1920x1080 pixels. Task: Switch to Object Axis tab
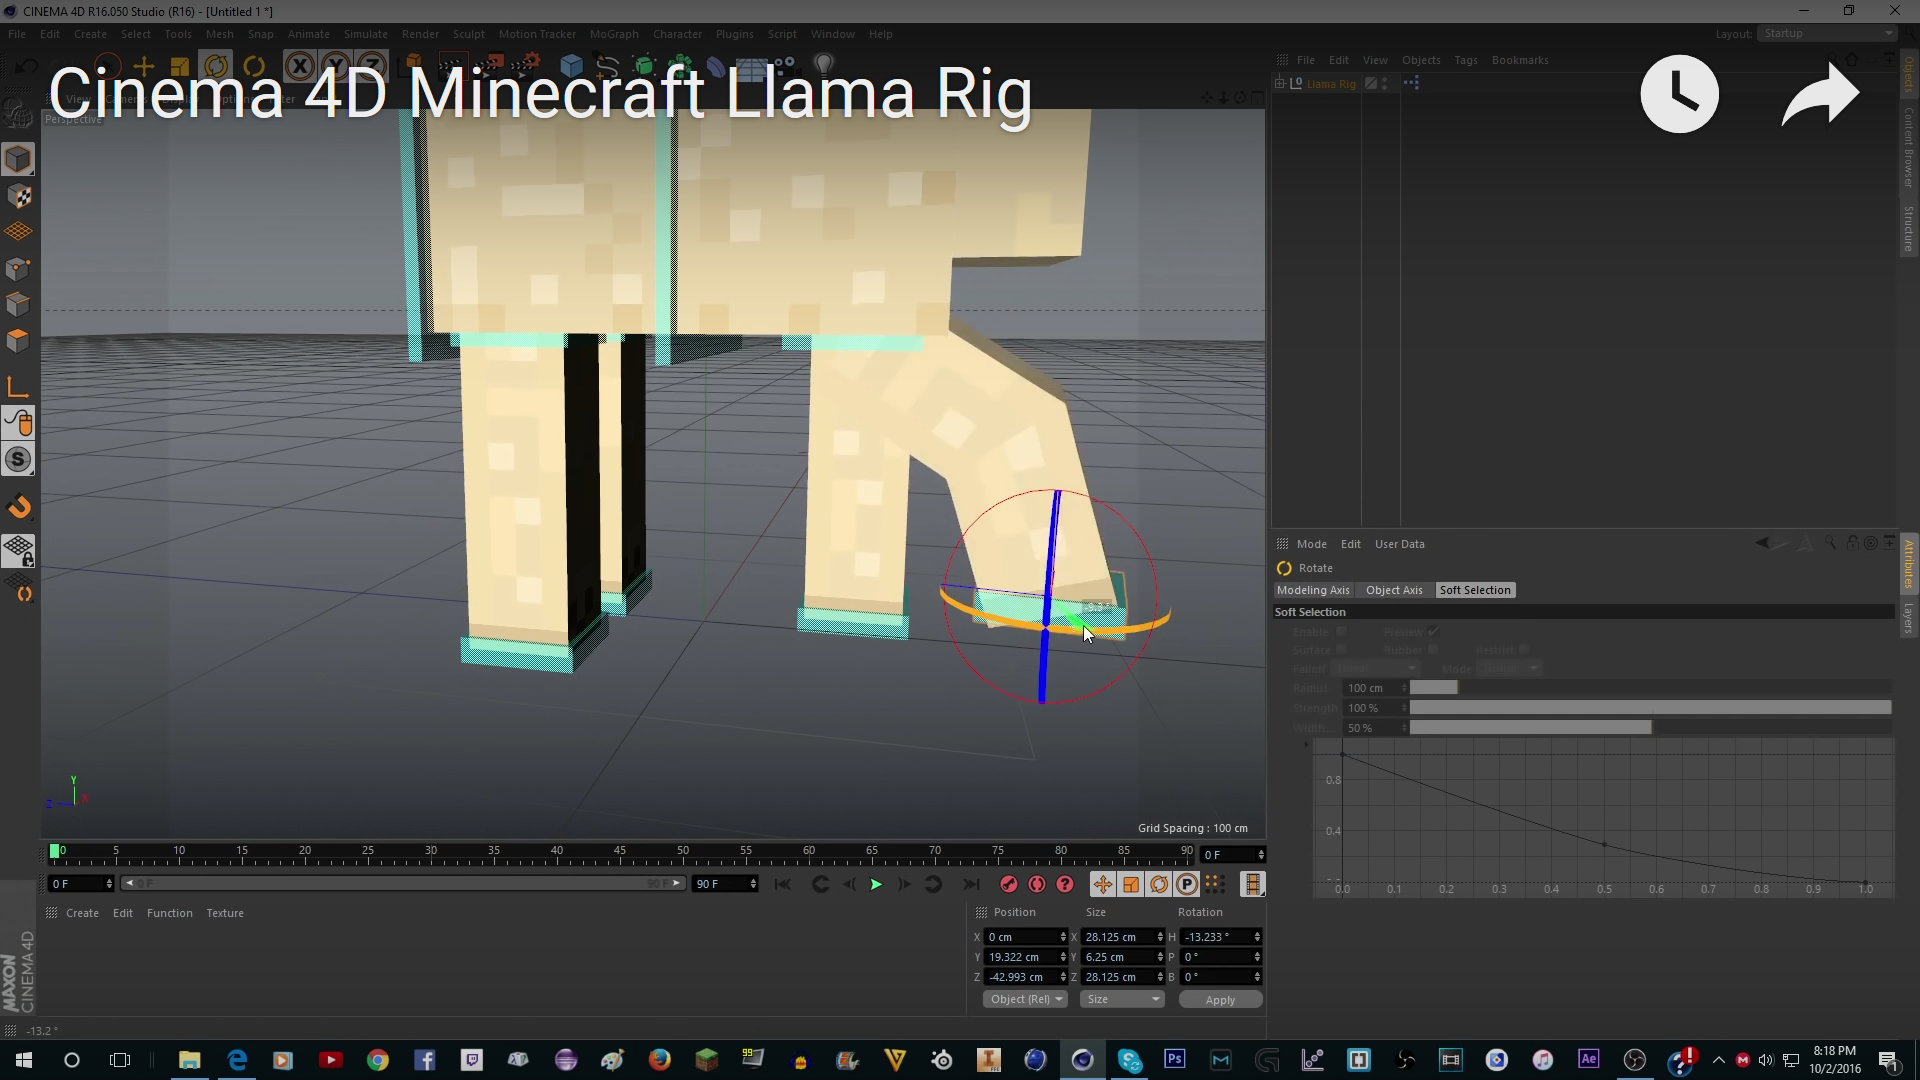[x=1394, y=590]
